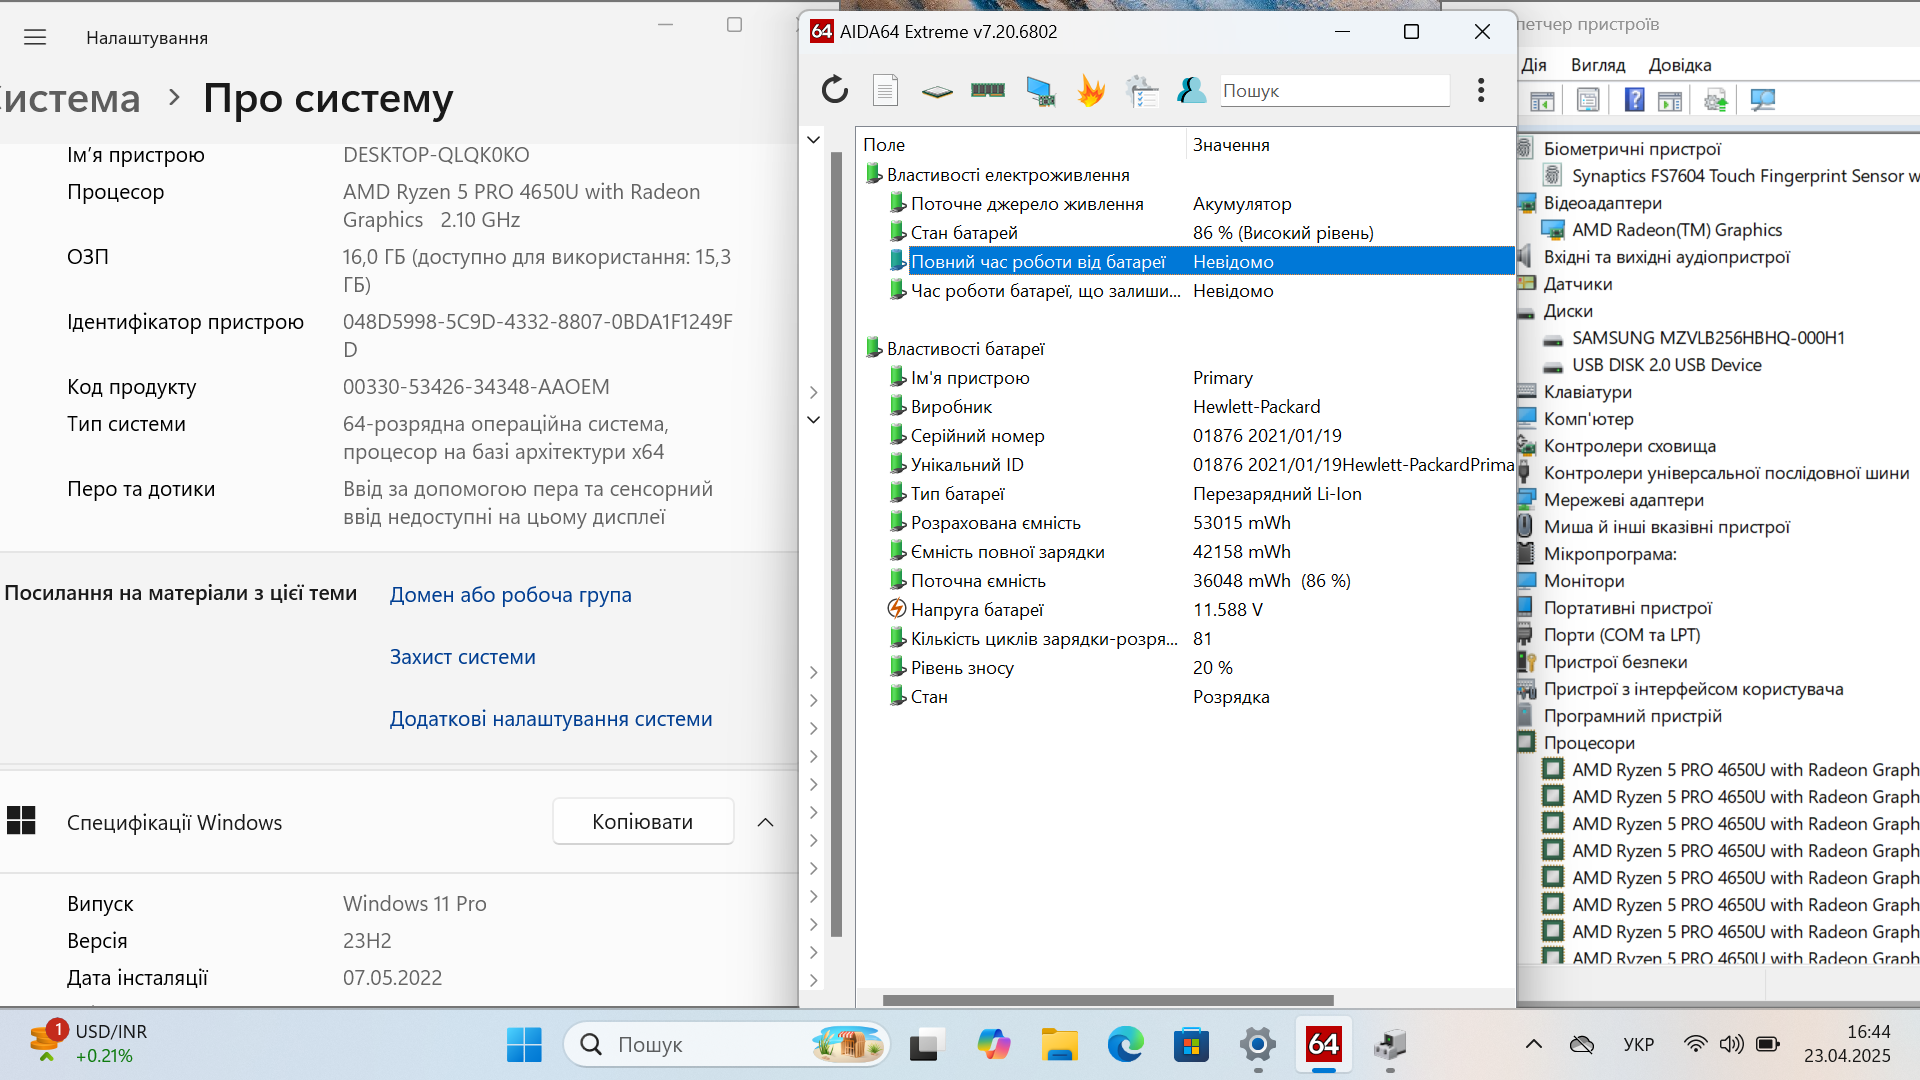Click the Поле column header in AIDA64
Viewport: 1920px width, 1080px height.
[1021, 145]
